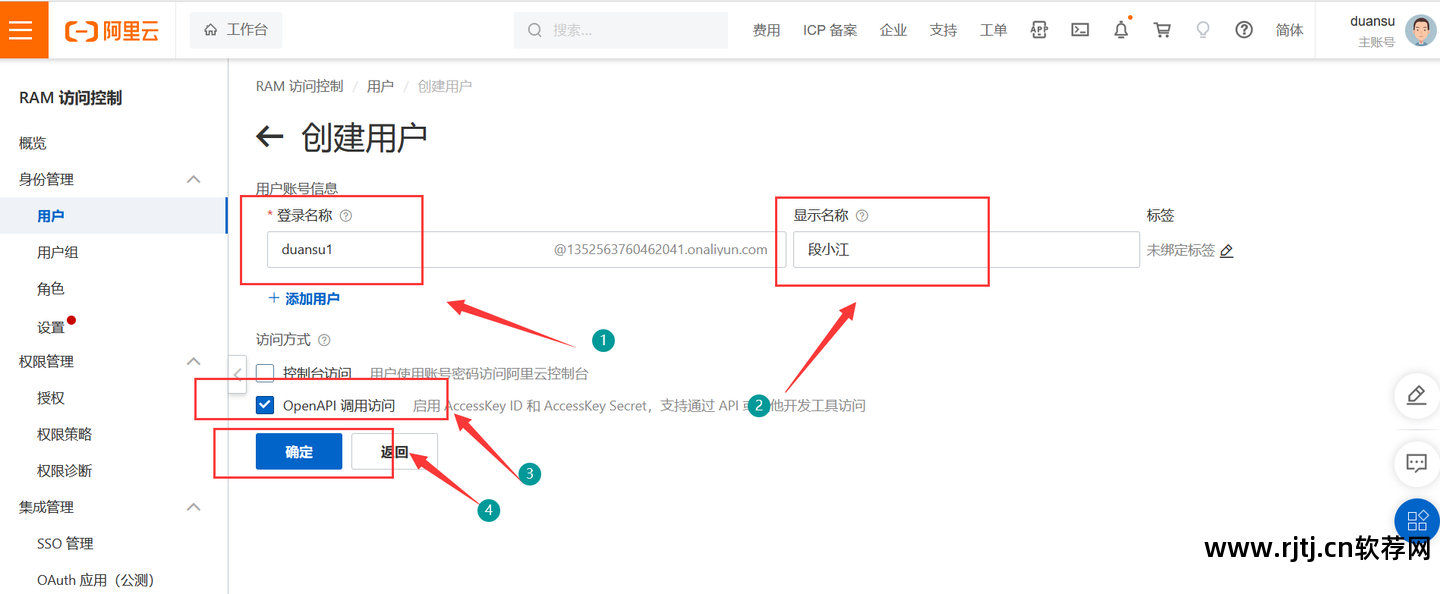Open the ICP 备案 menu
Image resolution: width=1440 pixels, height=594 pixels.
(830, 30)
